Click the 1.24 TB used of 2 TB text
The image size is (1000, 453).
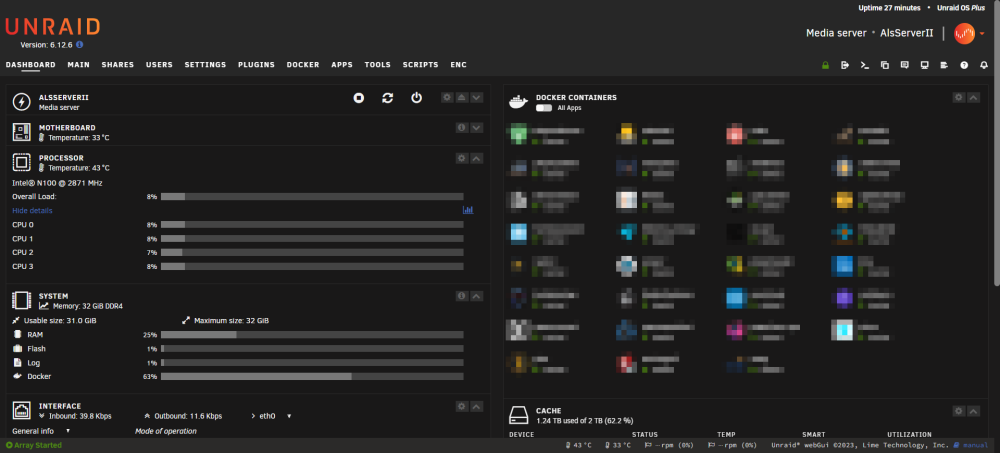click(x=585, y=421)
